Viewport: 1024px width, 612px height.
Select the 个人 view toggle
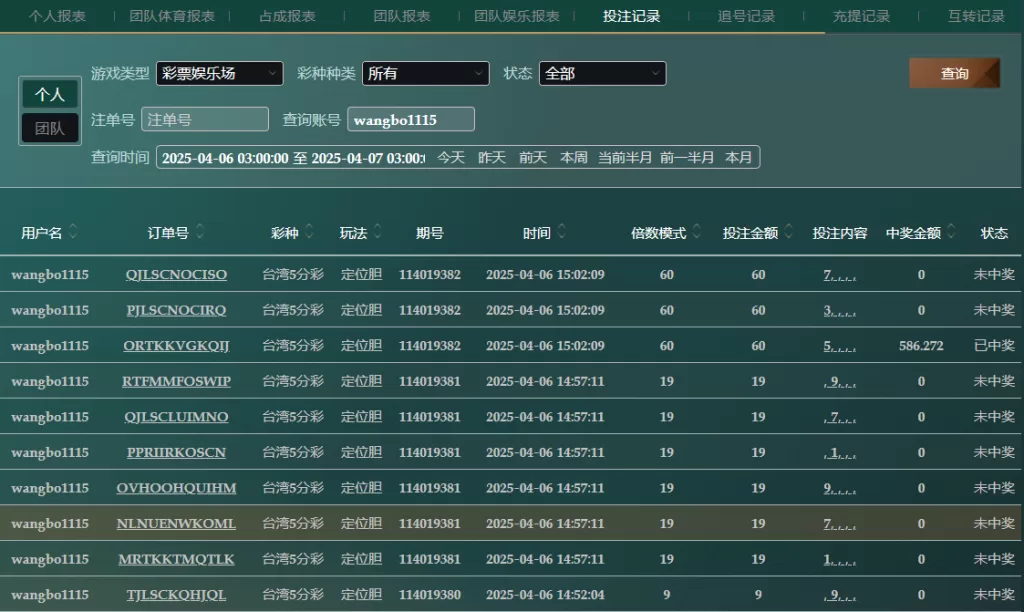(50, 94)
